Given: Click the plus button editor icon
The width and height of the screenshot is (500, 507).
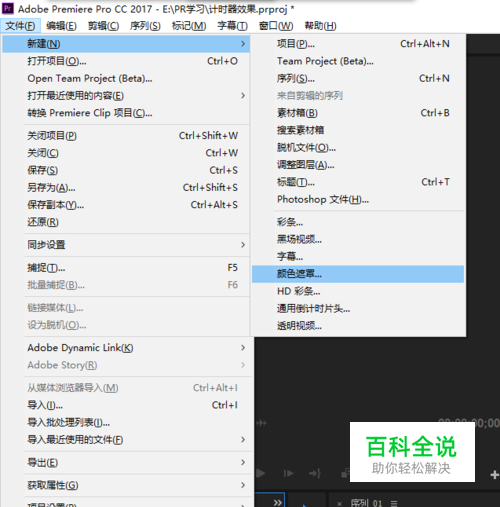Looking at the screenshot, I should click(x=494, y=475).
